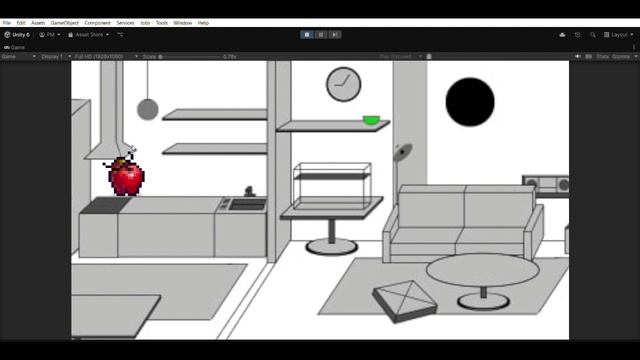The height and width of the screenshot is (360, 640).
Task: Open the Assets menu
Action: (38, 23)
